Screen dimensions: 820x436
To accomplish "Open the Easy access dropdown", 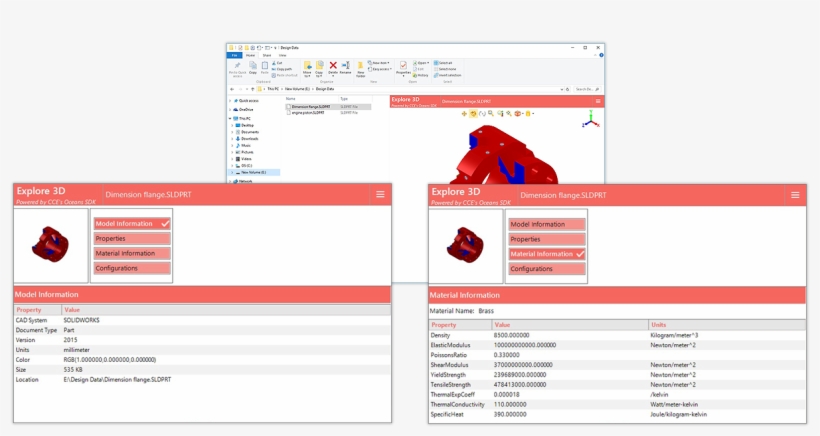I will click(x=380, y=69).
